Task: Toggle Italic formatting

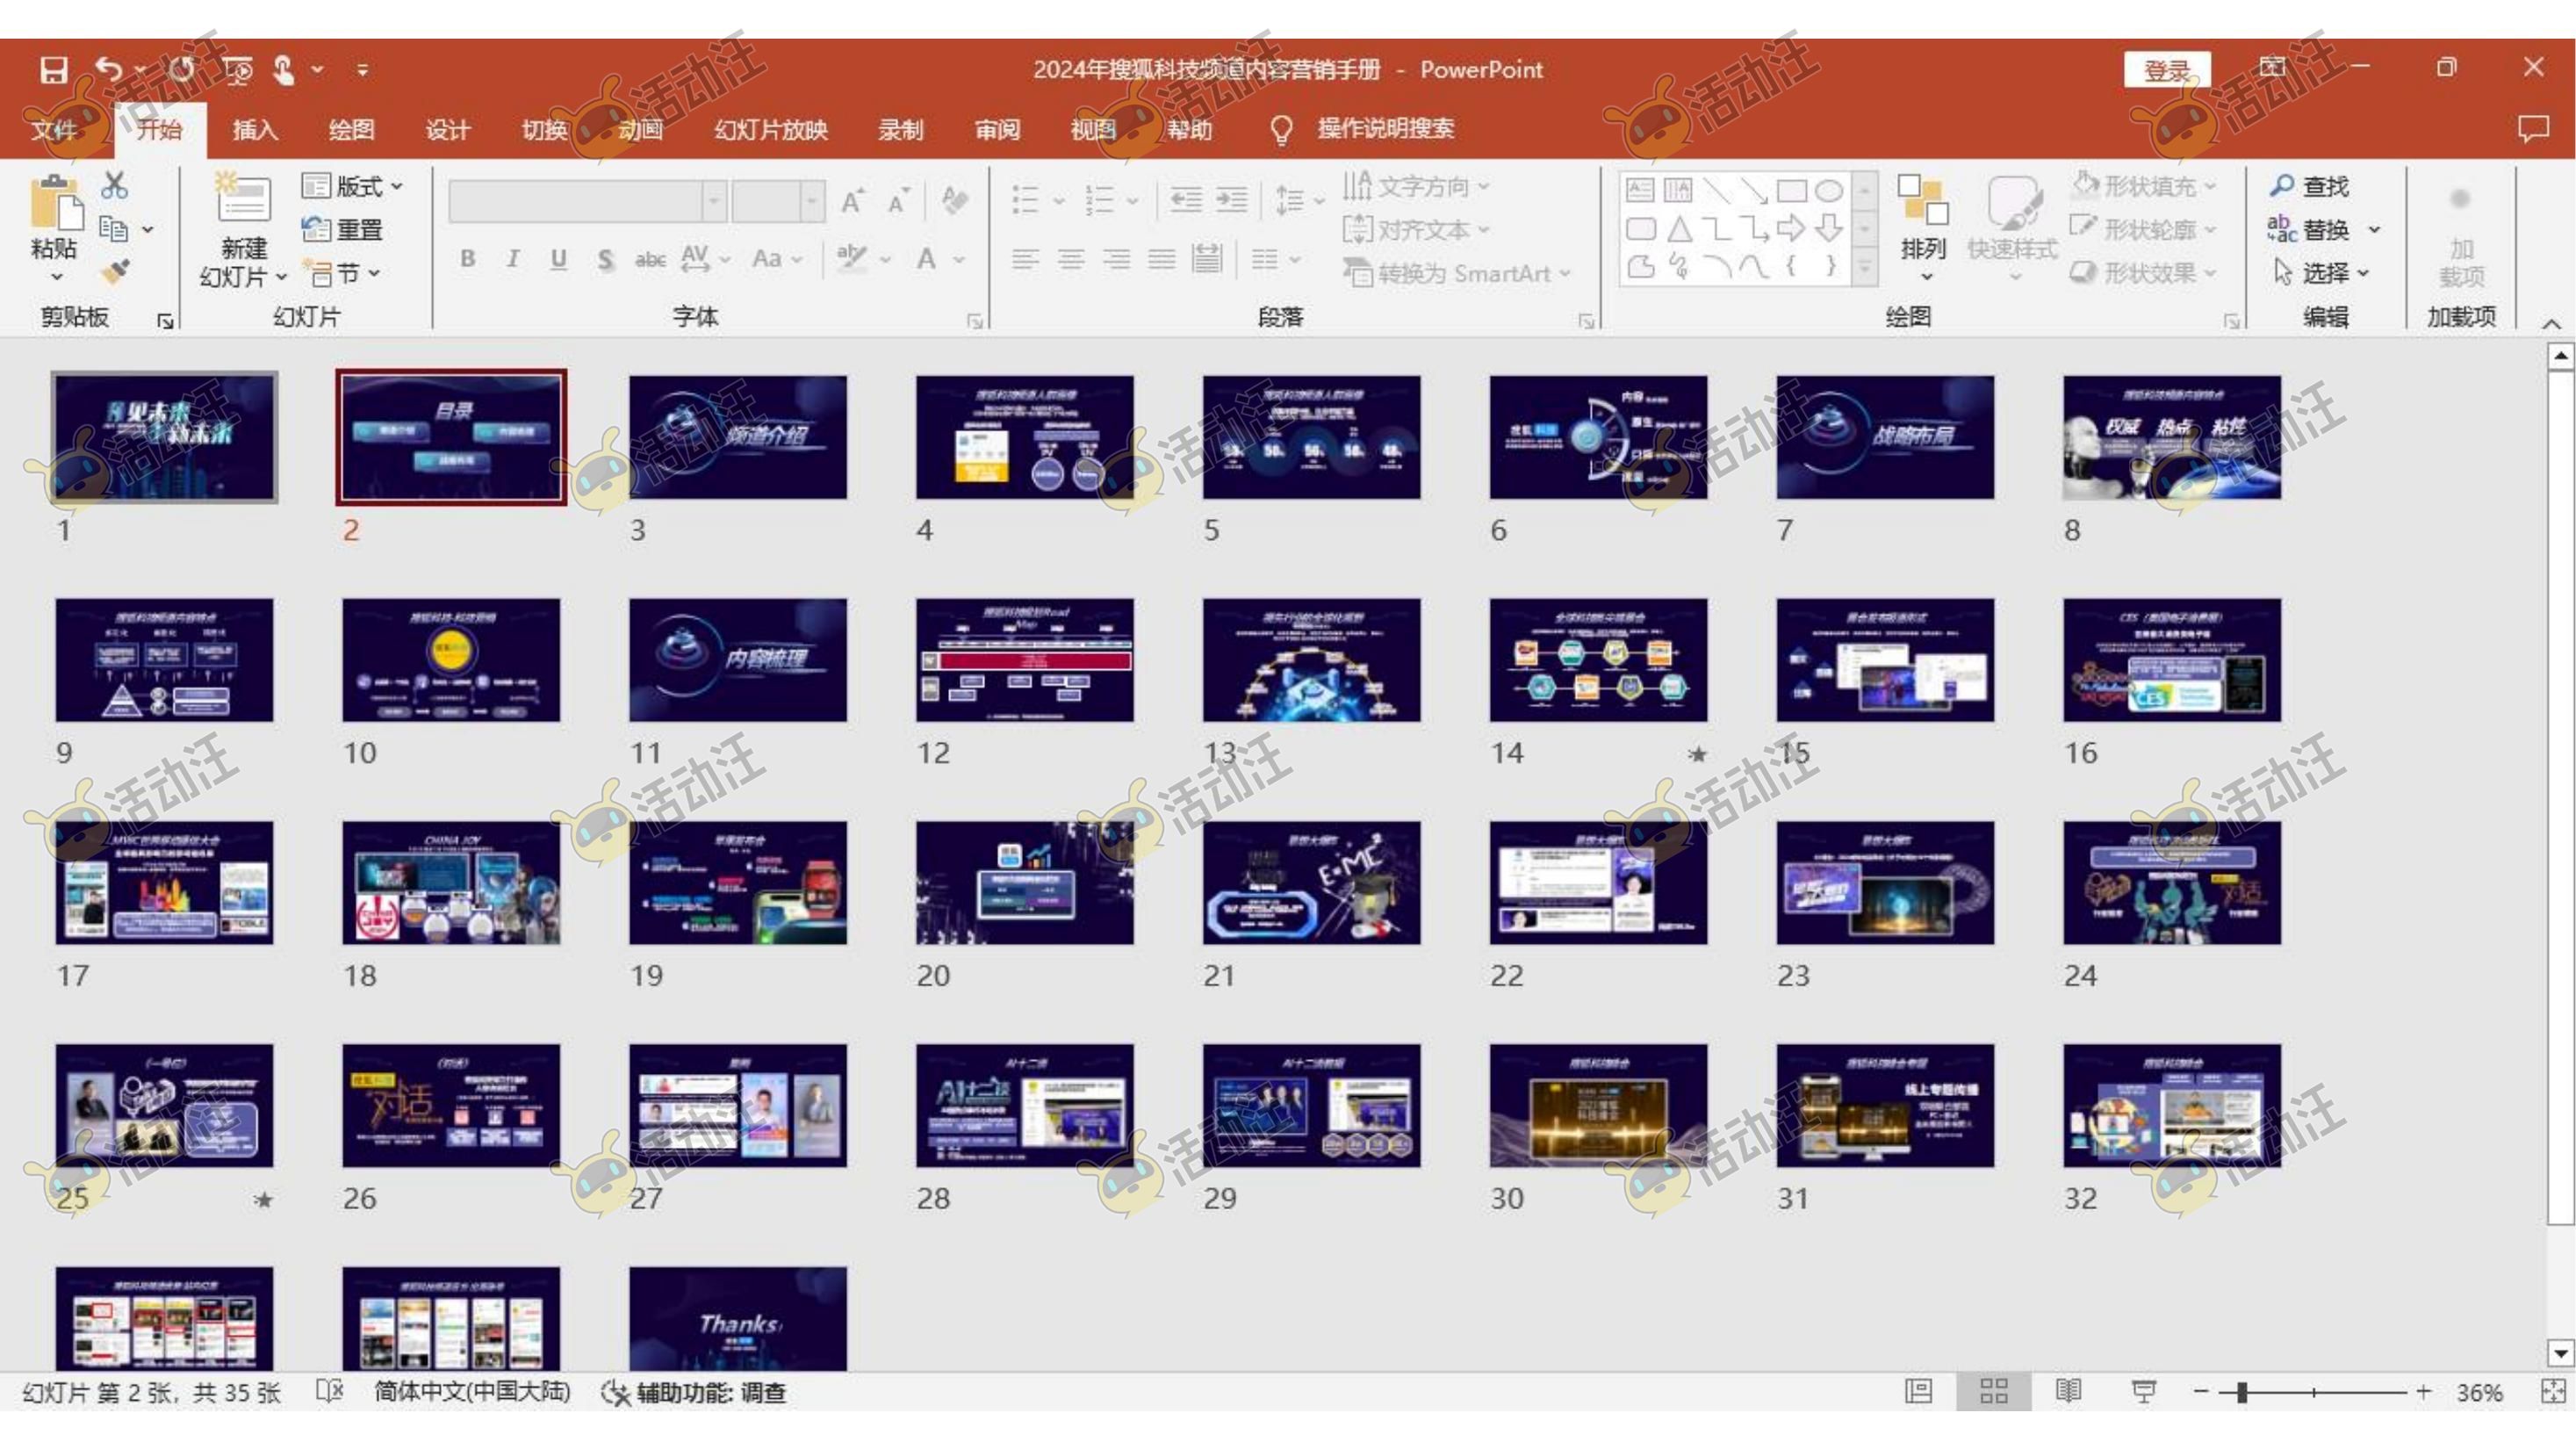Action: click(512, 259)
